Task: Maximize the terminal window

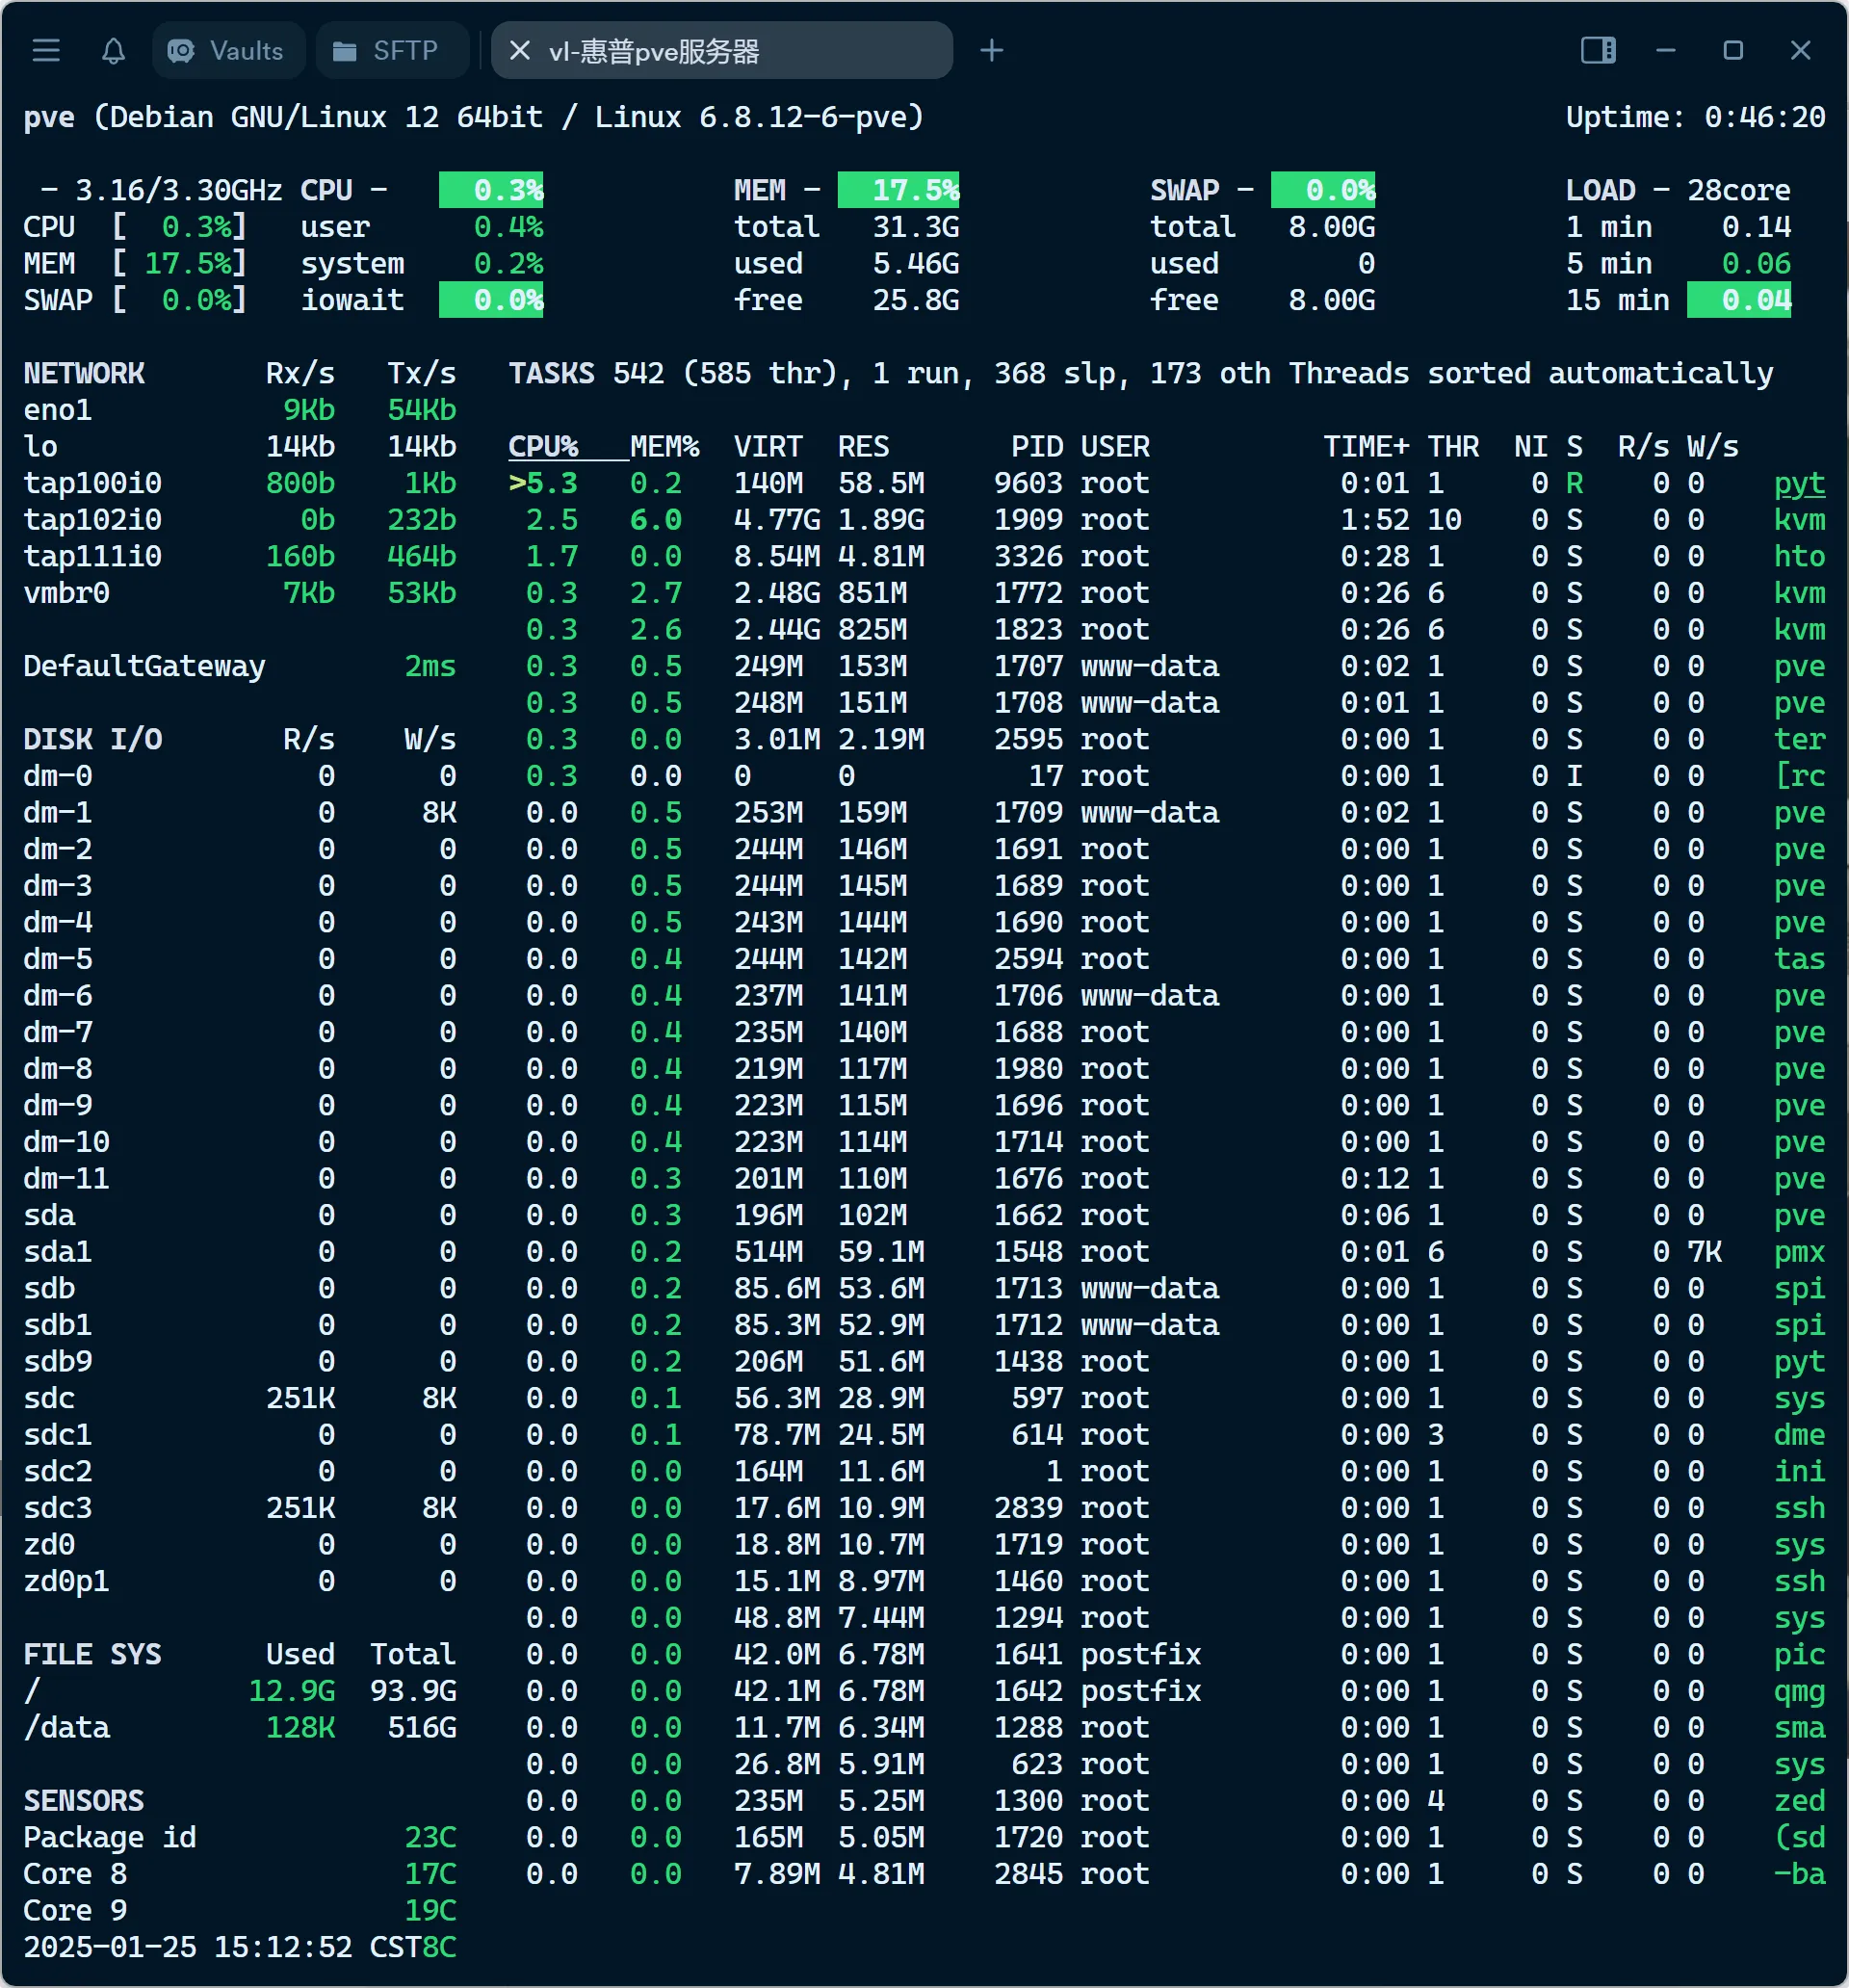Action: click(1733, 51)
